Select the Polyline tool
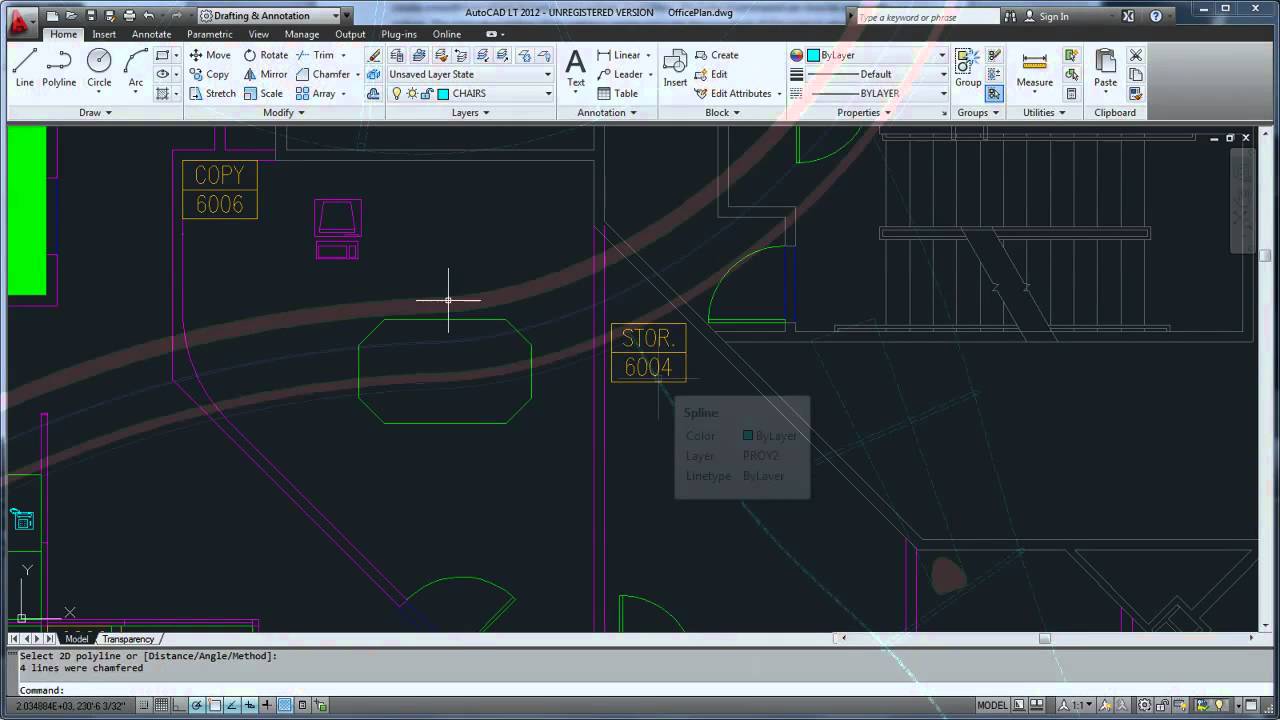Image resolution: width=1280 pixels, height=720 pixels. pyautogui.click(x=58, y=68)
